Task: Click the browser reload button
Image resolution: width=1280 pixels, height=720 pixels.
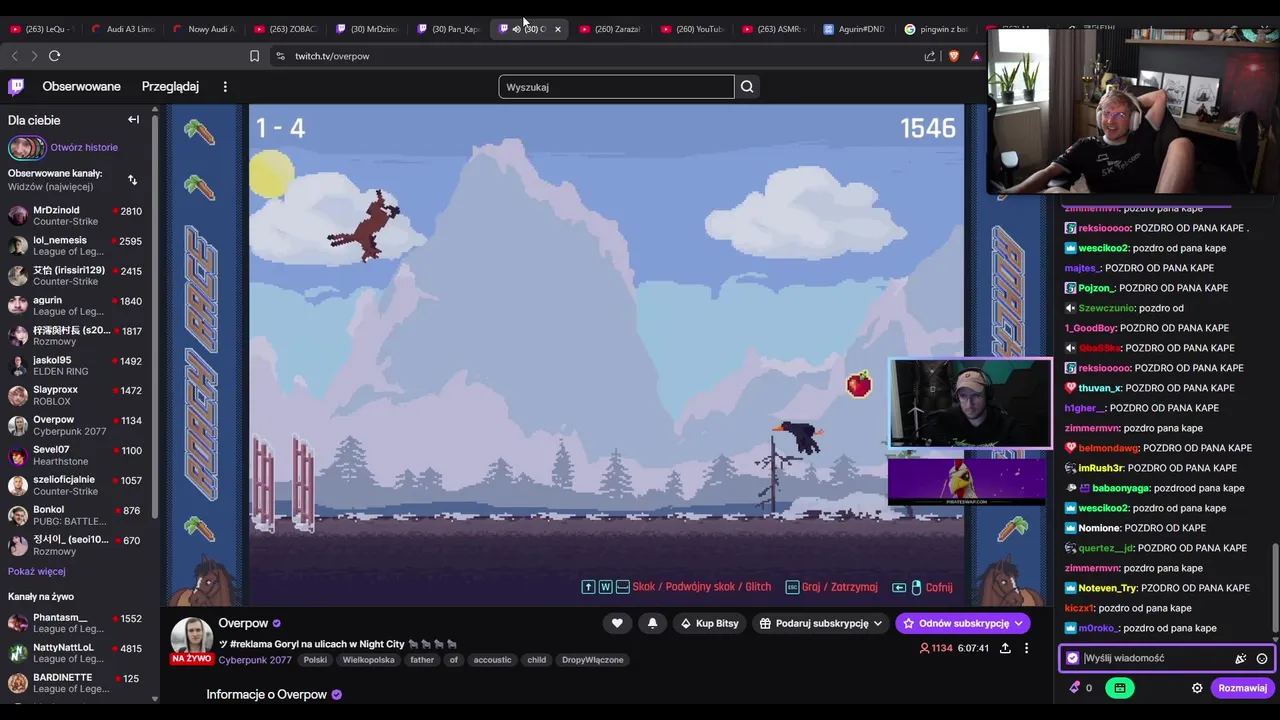Action: pos(55,56)
